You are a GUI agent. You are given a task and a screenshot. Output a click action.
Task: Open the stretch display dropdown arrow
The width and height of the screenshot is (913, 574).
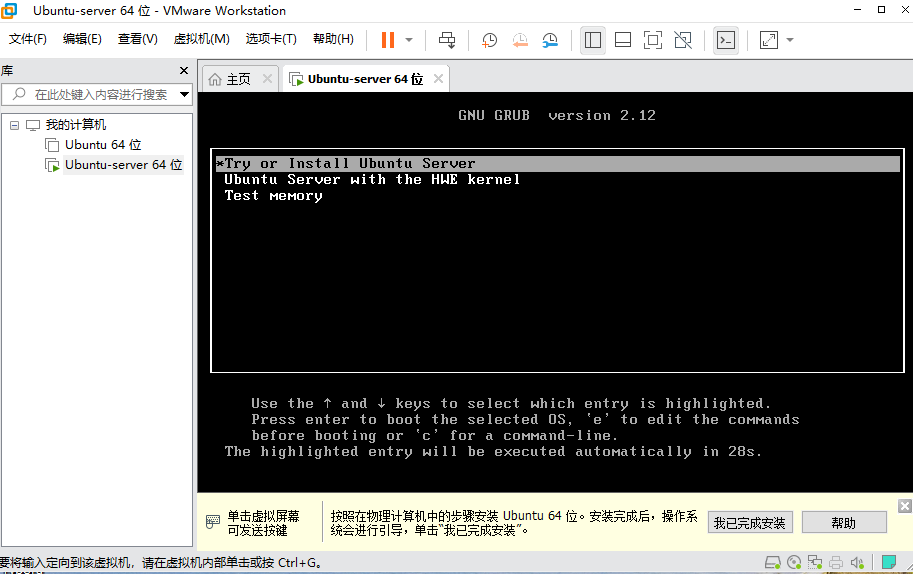[x=790, y=40]
